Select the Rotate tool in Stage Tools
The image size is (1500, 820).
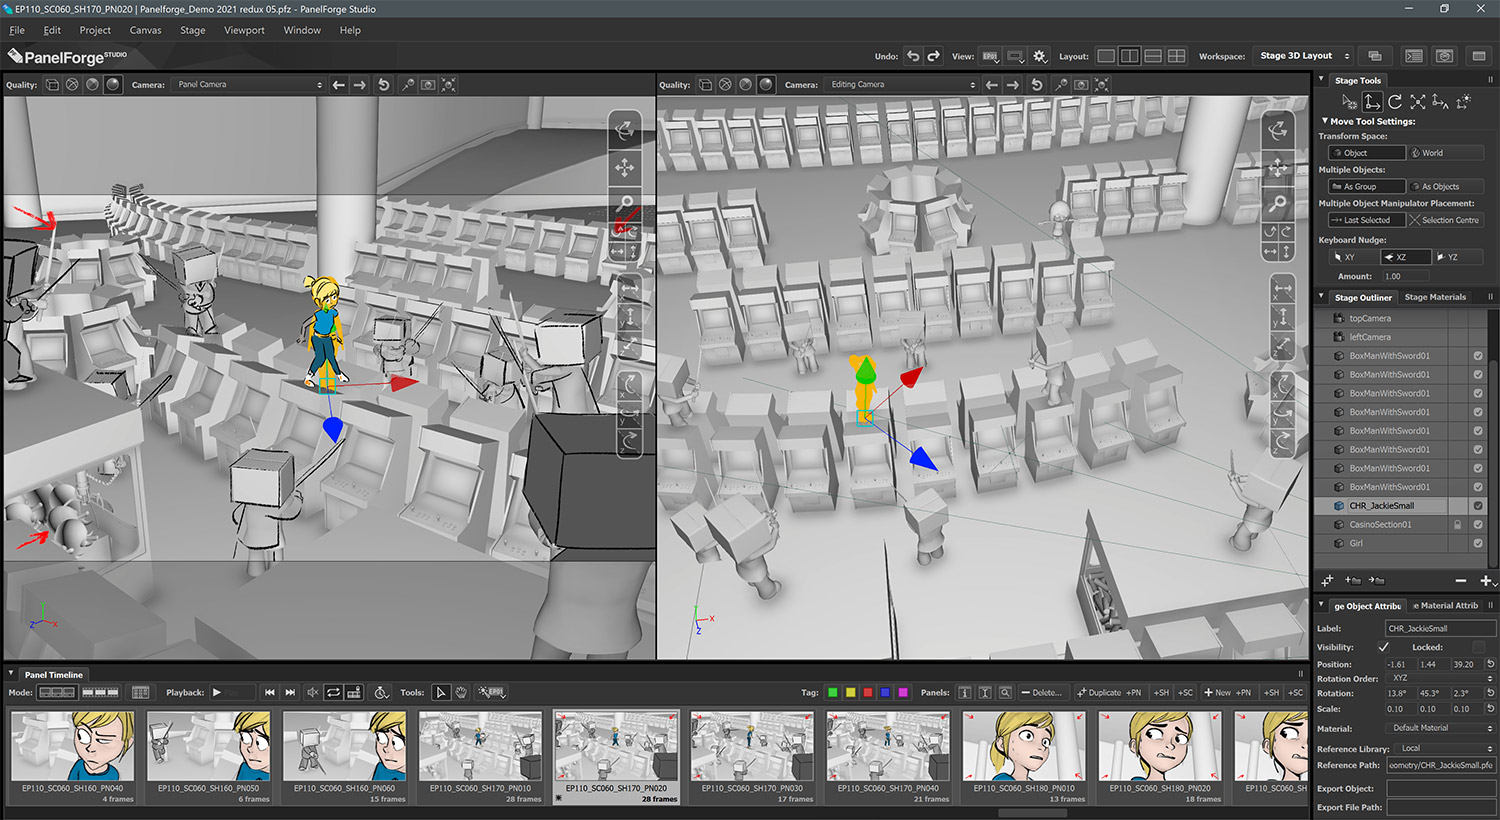[x=1395, y=101]
